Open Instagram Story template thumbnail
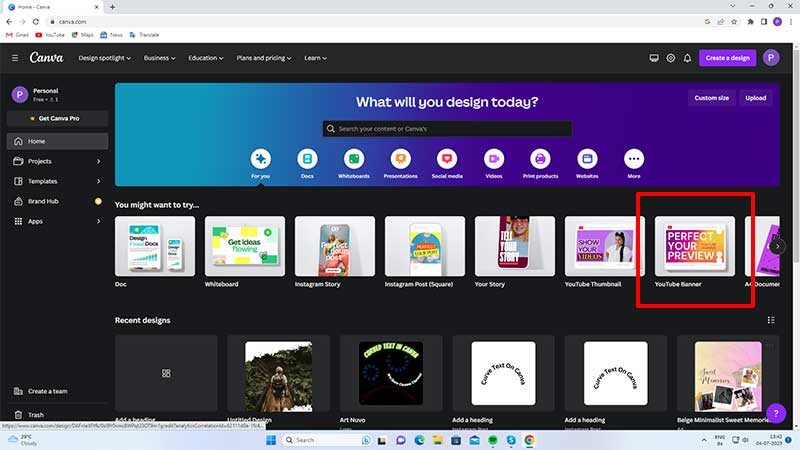Screen dimensions: 800x450 pos(335,246)
